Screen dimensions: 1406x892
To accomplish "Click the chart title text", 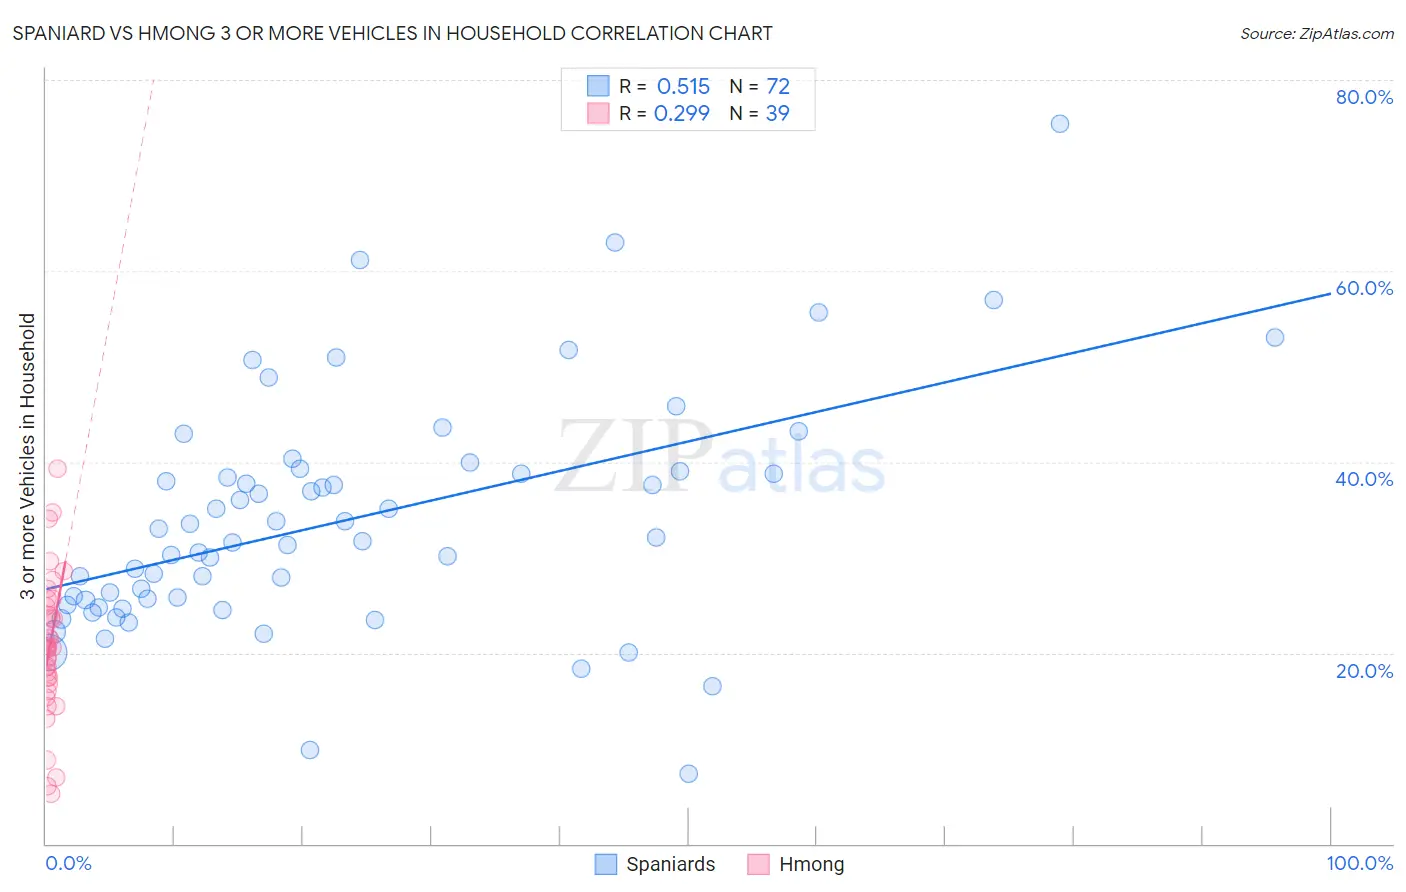I will [x=393, y=33].
